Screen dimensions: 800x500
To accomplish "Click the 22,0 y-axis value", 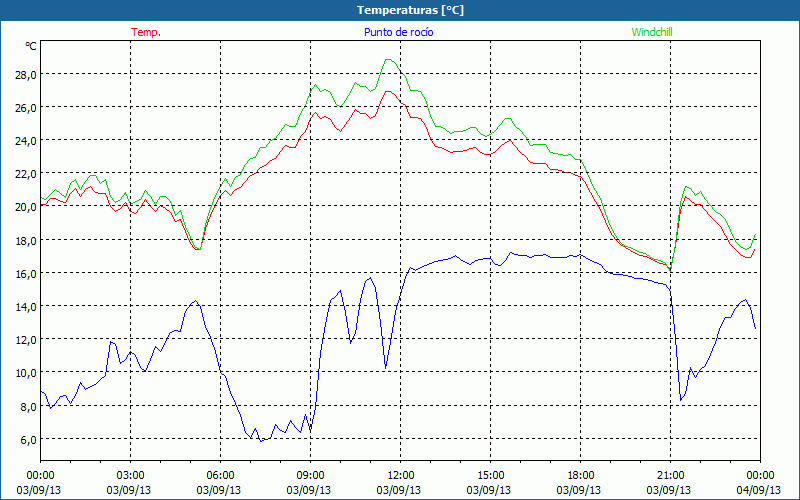I will point(26,173).
